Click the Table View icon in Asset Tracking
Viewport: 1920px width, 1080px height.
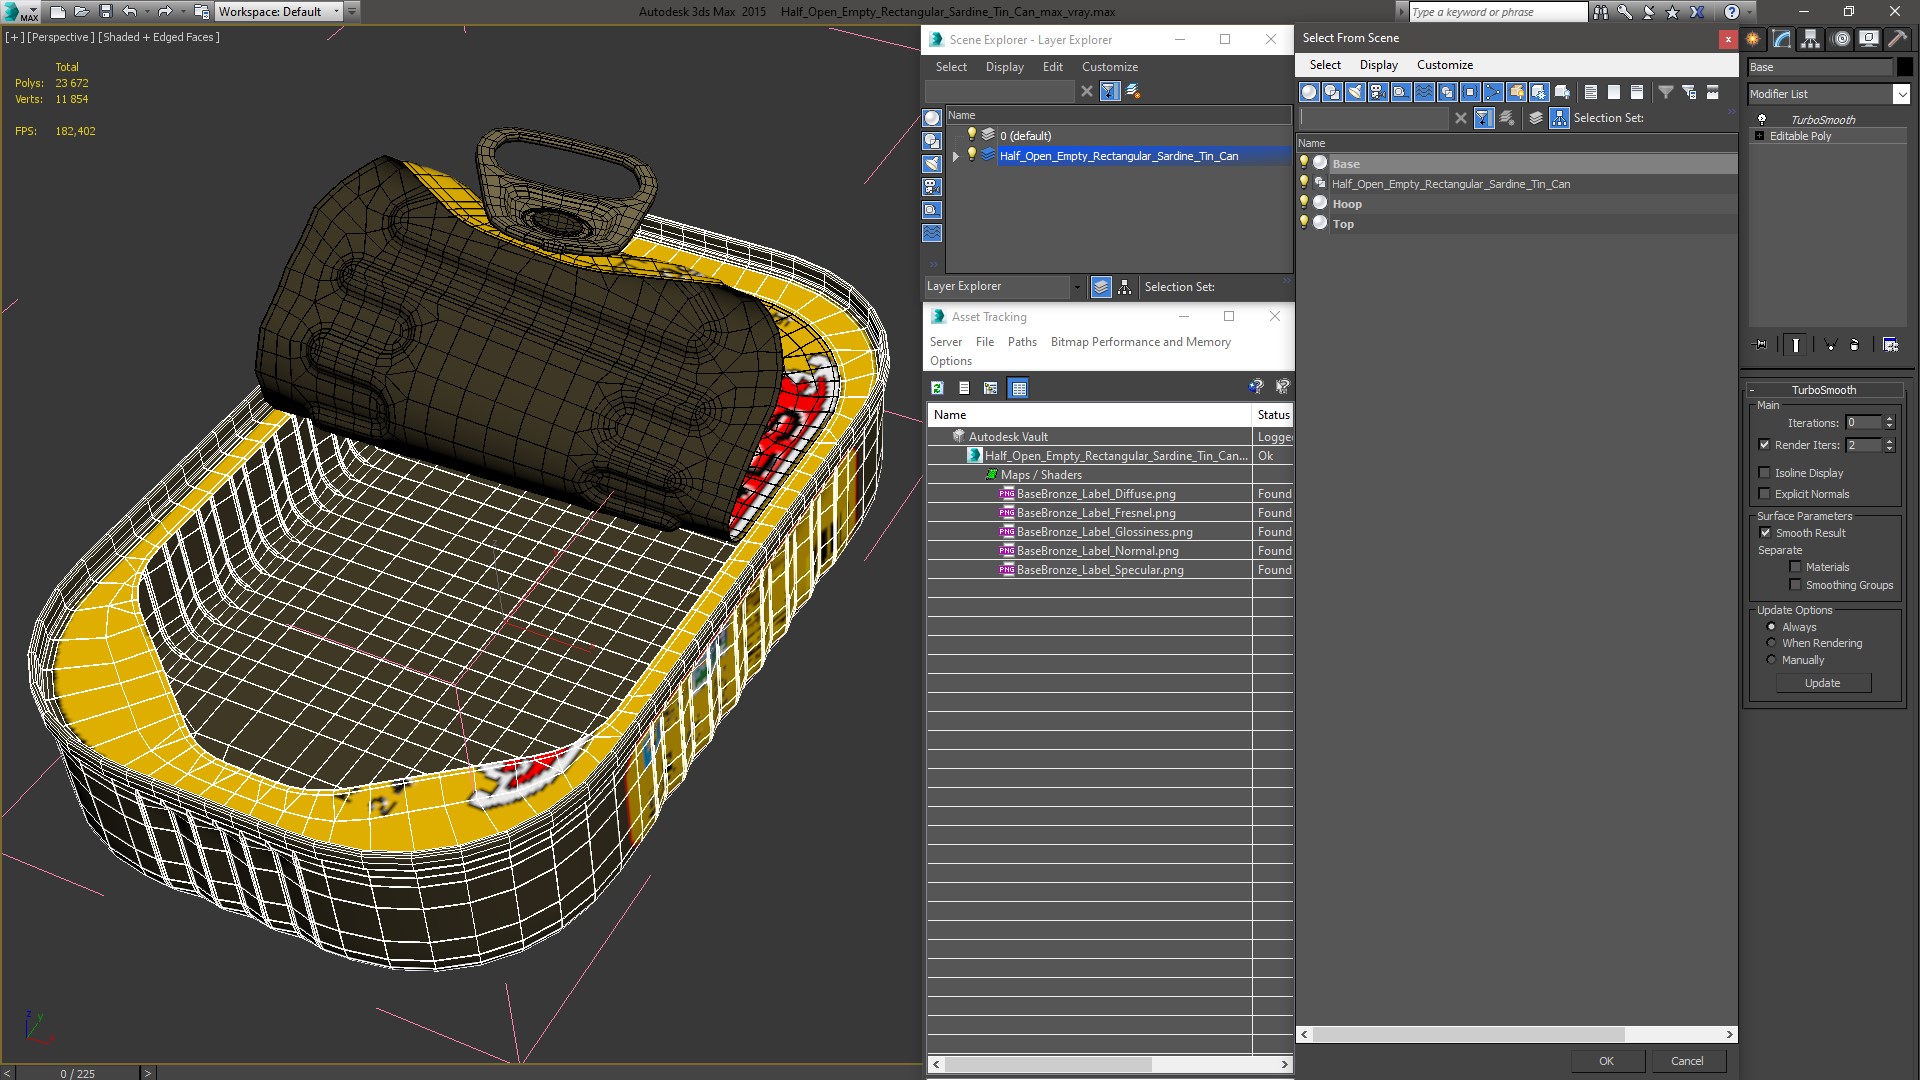coord(1018,388)
